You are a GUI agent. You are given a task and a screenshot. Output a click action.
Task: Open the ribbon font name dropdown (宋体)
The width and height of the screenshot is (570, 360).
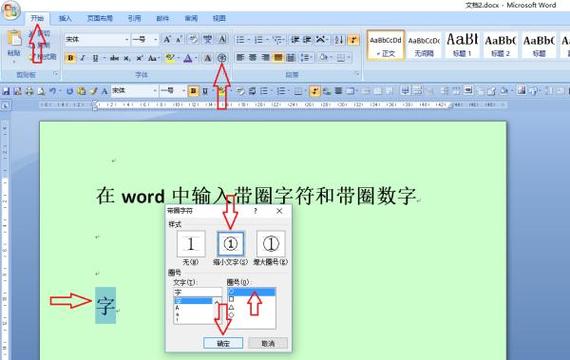[127, 39]
